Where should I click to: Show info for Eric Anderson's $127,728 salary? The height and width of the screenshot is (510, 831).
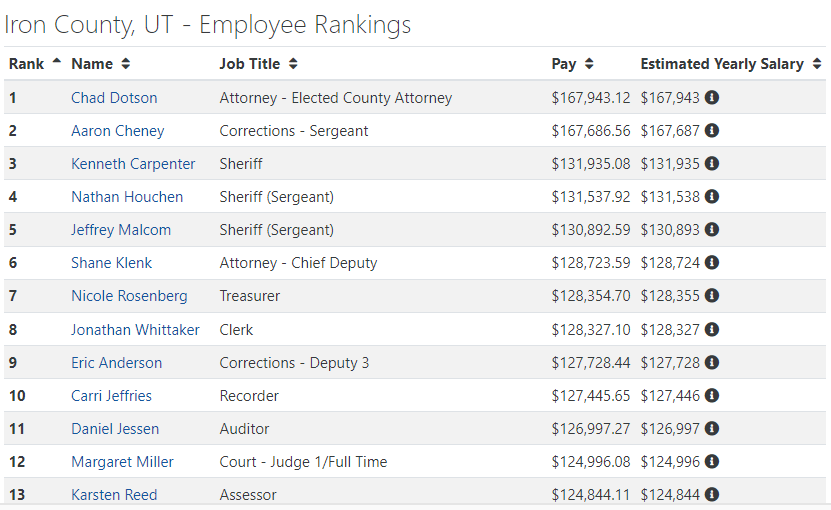coord(712,363)
